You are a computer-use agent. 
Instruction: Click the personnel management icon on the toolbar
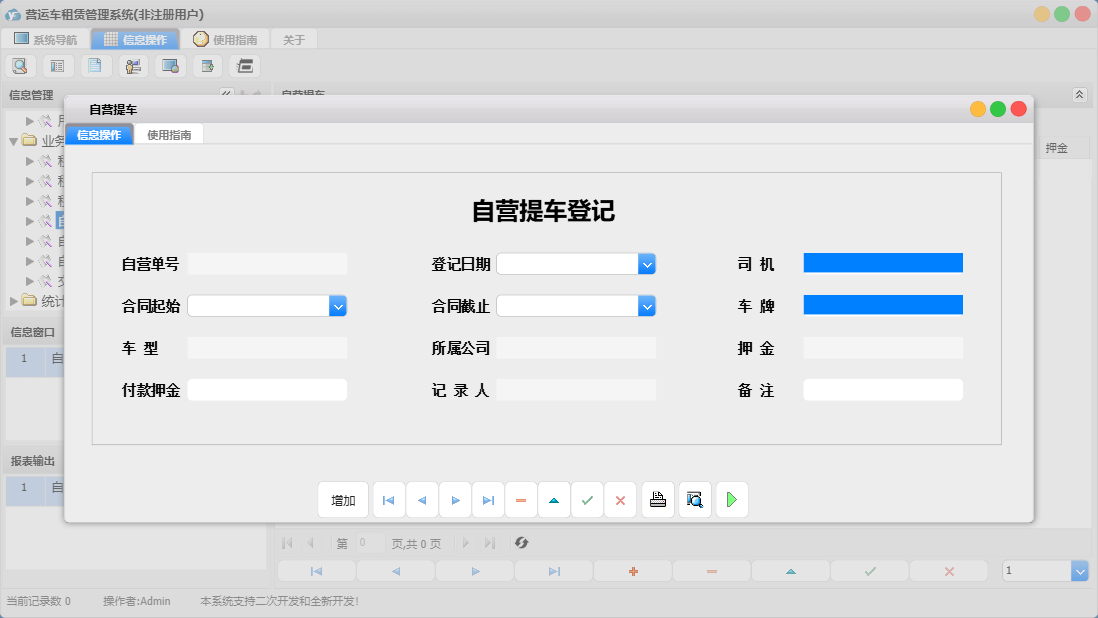coord(133,65)
